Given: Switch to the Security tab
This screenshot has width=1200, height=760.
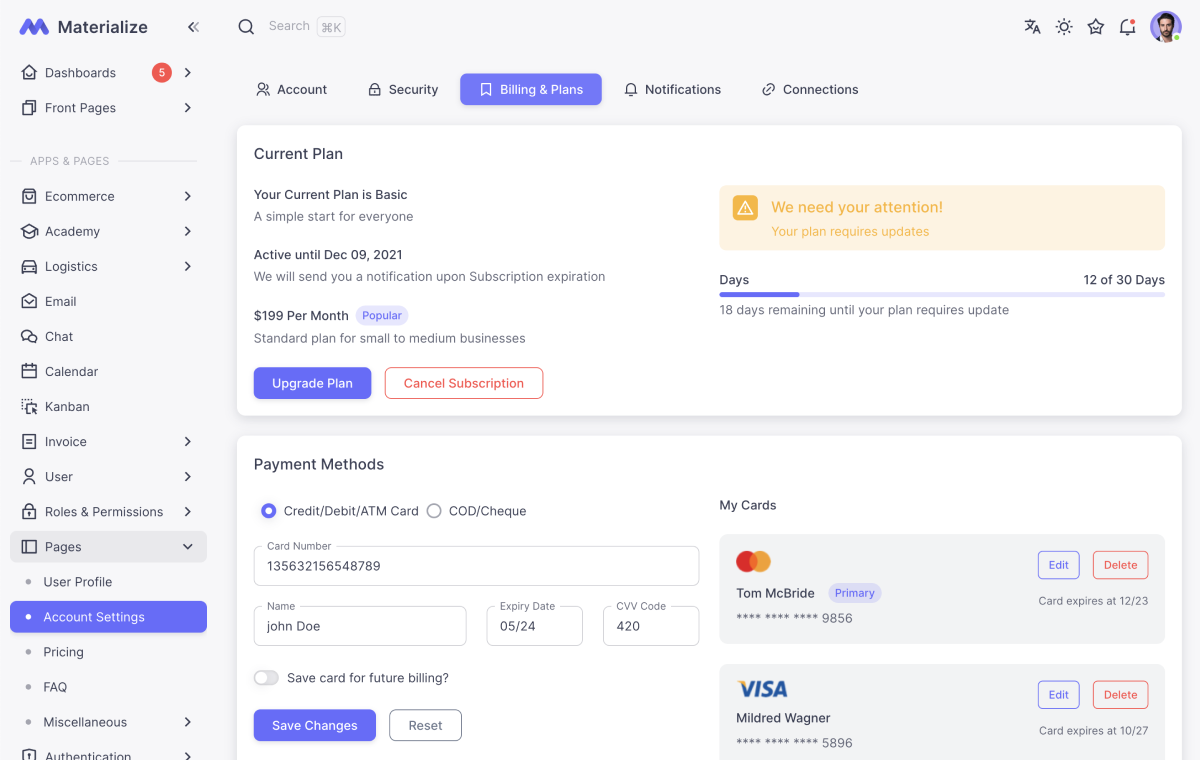Looking at the screenshot, I should [402, 89].
